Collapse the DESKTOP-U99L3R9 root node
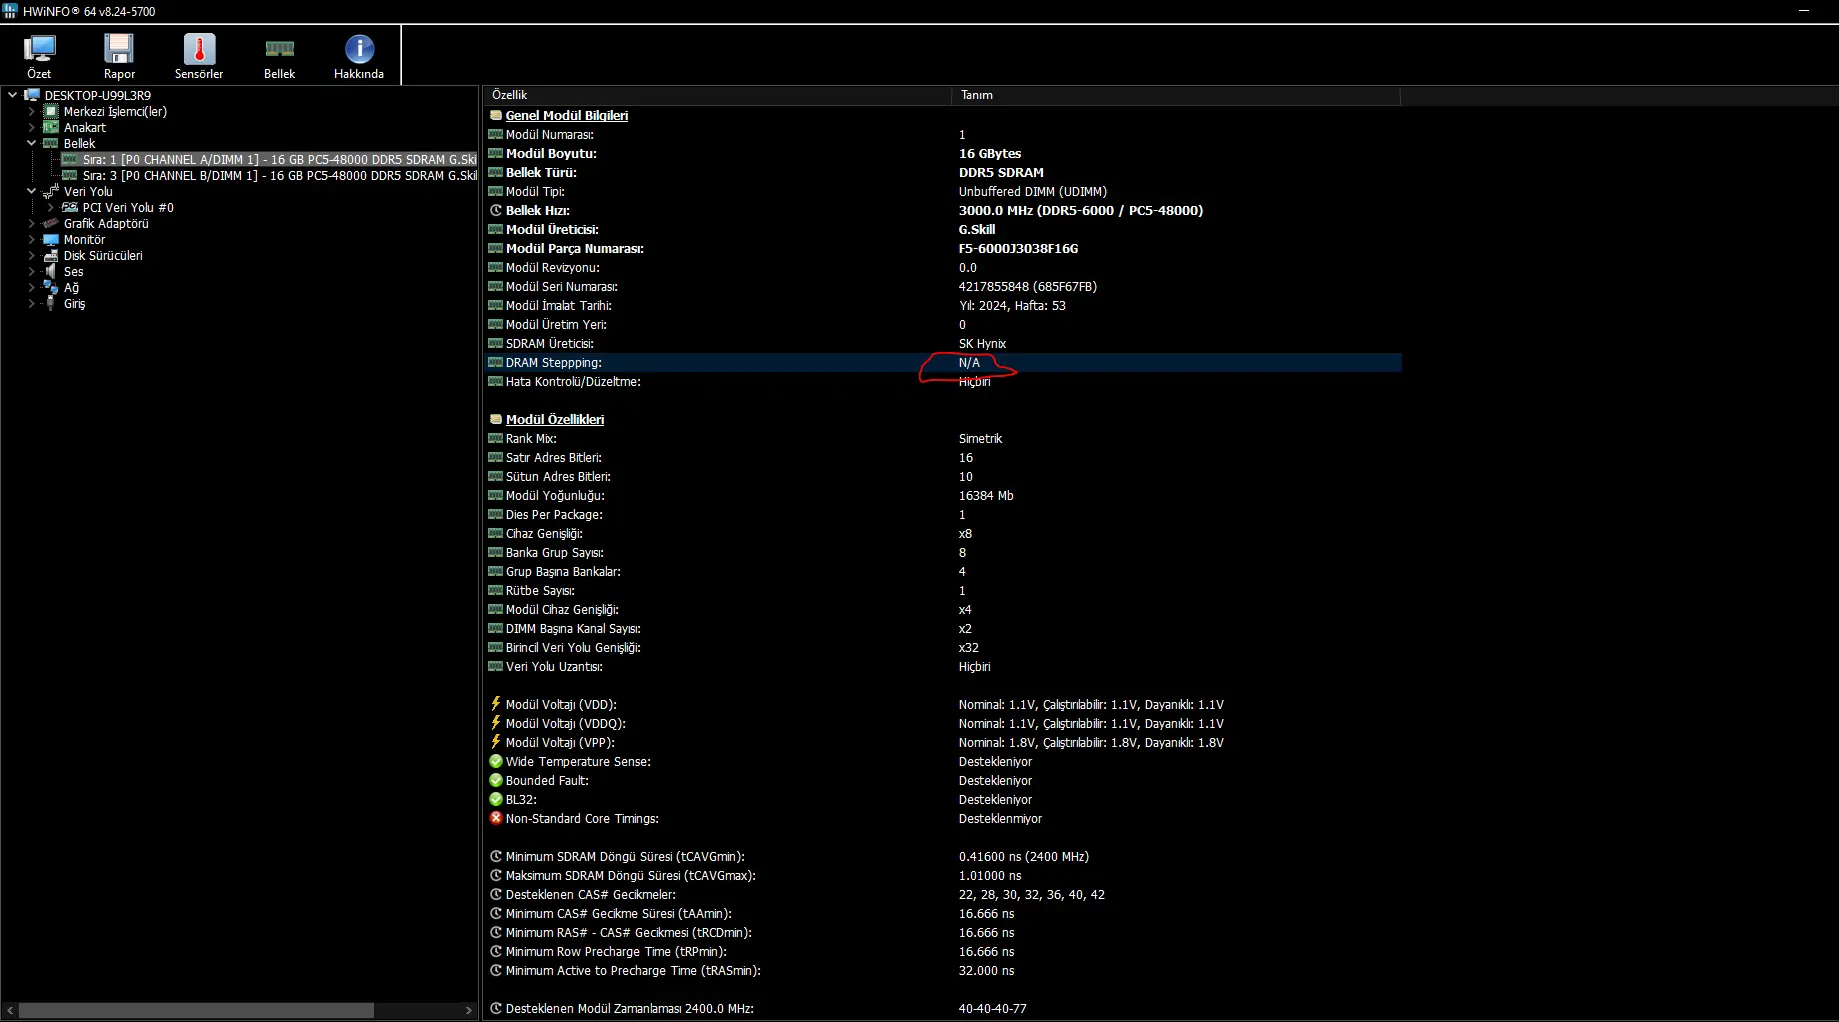Image resolution: width=1839 pixels, height=1022 pixels. 12,95
